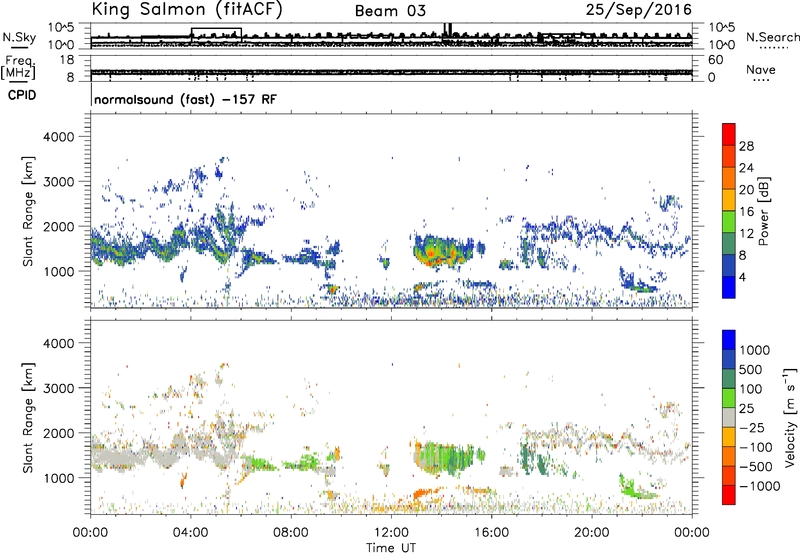Click the '28' power colorbar tick label
Image resolution: width=800 pixels, height=554 pixels.
coord(746,146)
